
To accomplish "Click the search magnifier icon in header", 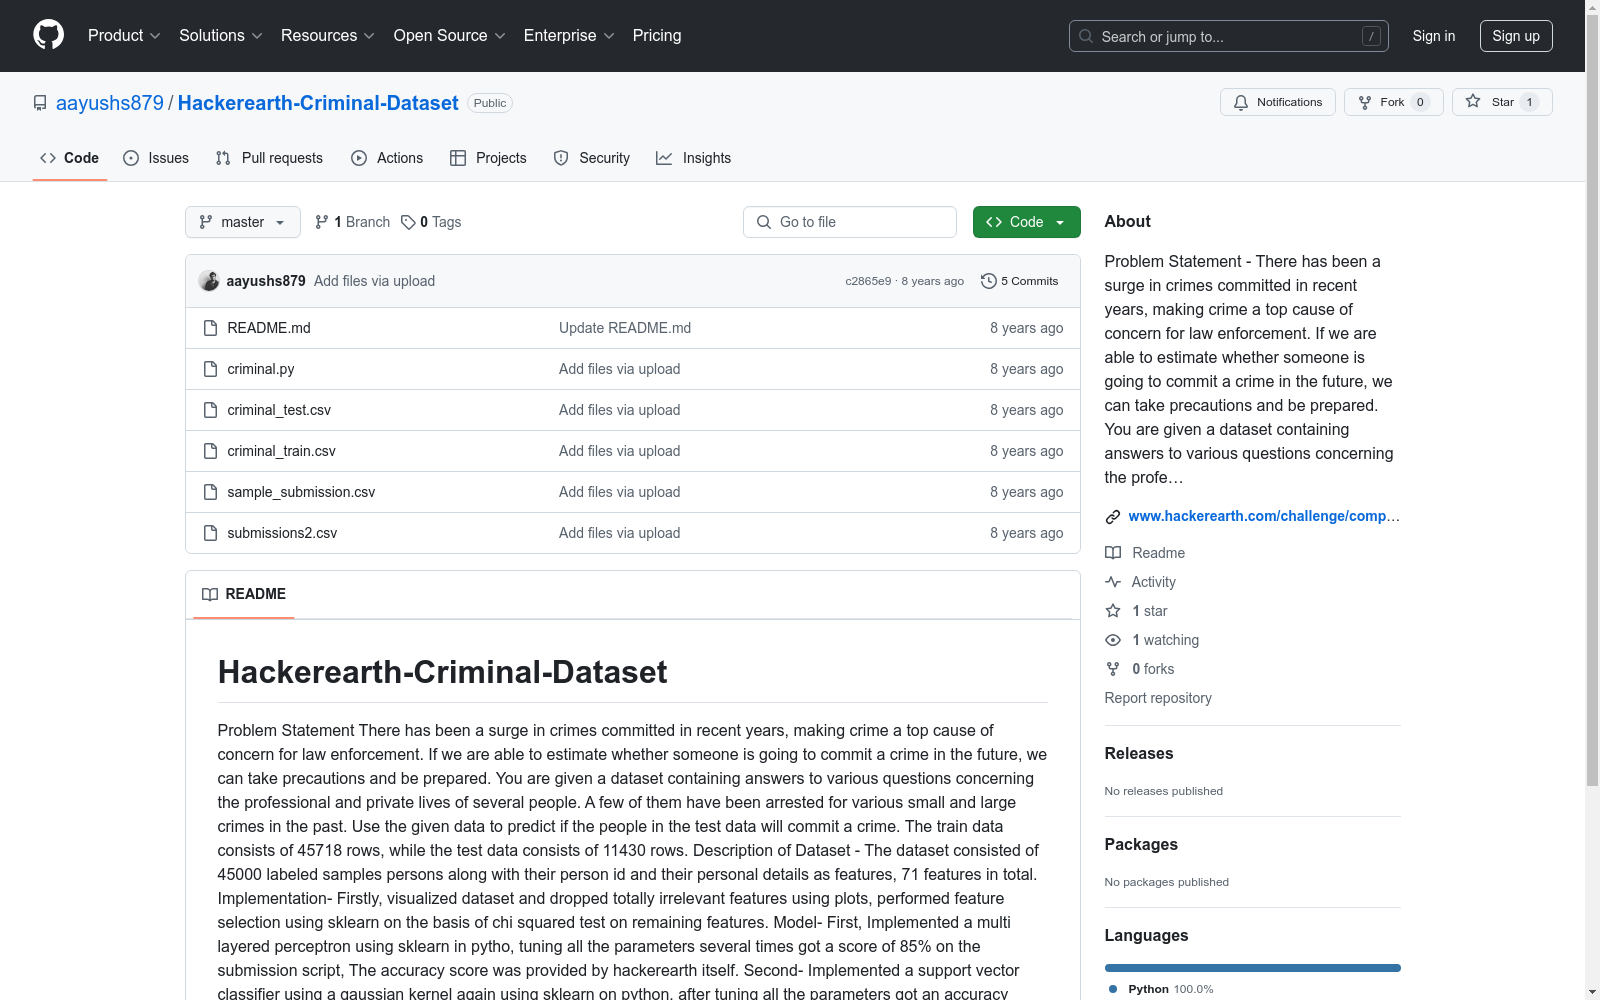I will pyautogui.click(x=1086, y=36).
